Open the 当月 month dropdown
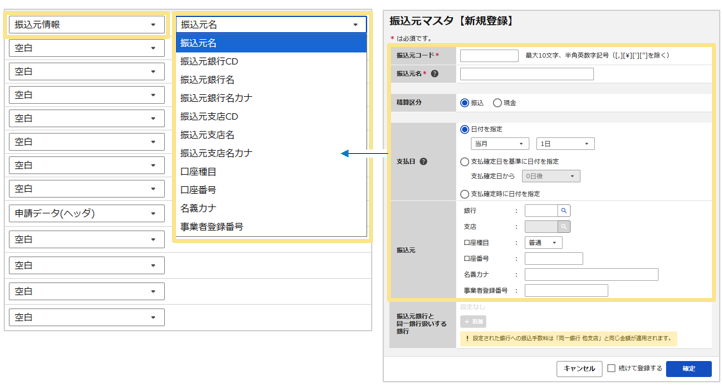This screenshot has height=392, width=722. (x=500, y=144)
